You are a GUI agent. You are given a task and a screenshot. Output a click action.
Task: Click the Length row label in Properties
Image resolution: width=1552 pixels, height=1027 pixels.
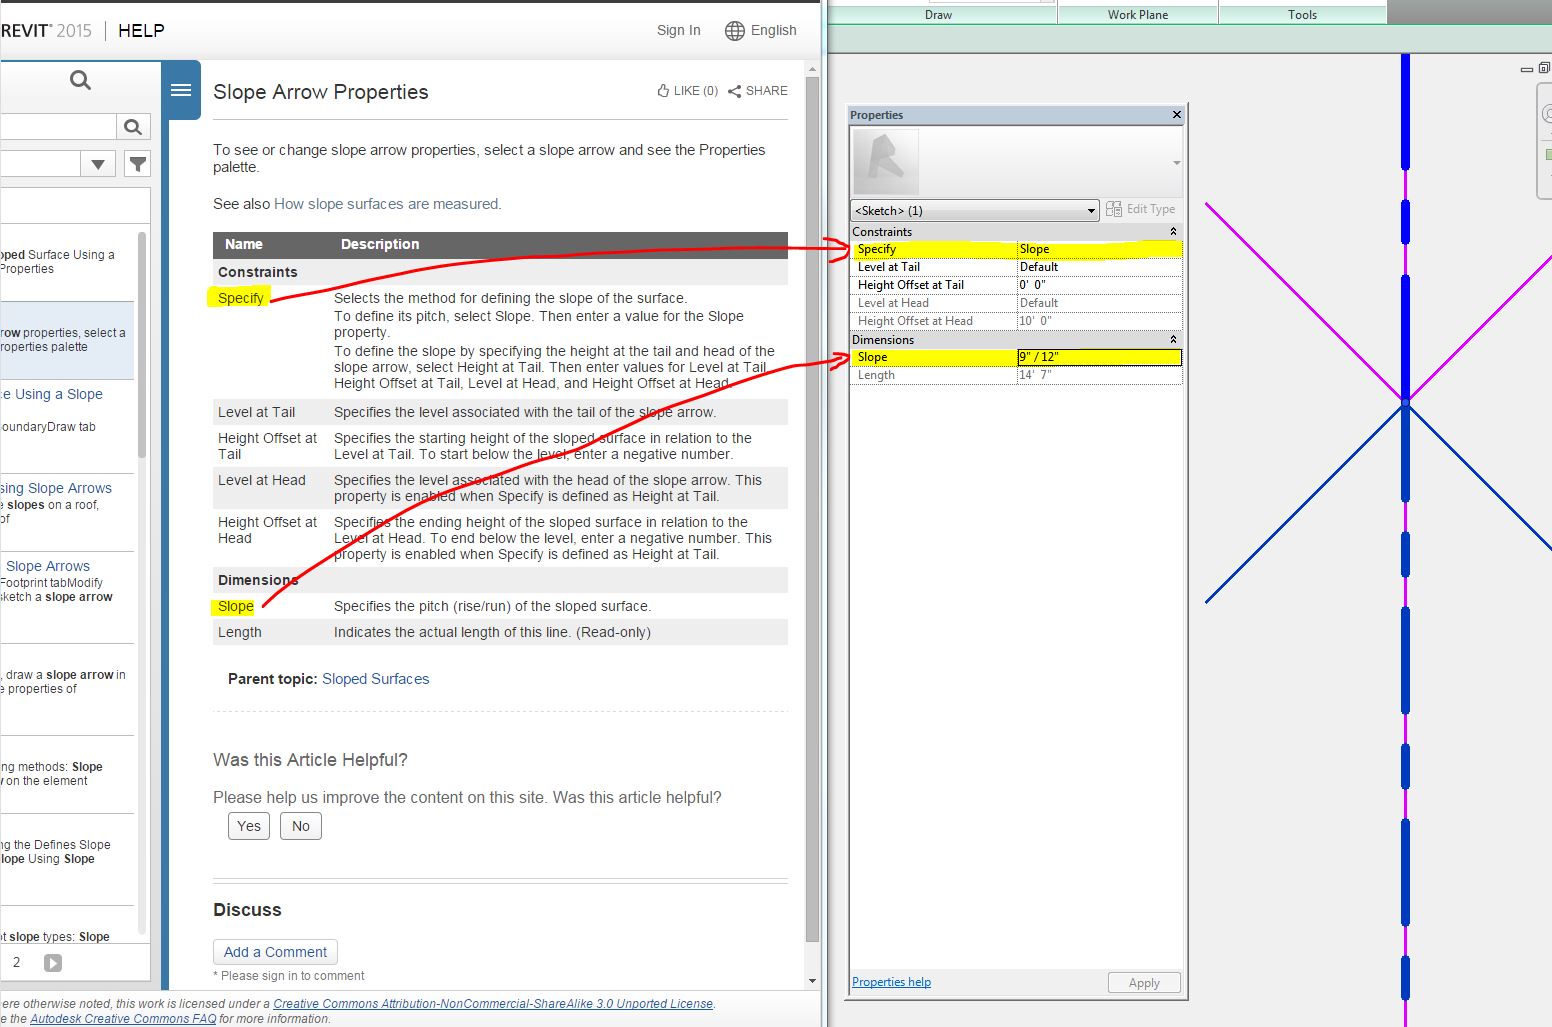point(876,375)
